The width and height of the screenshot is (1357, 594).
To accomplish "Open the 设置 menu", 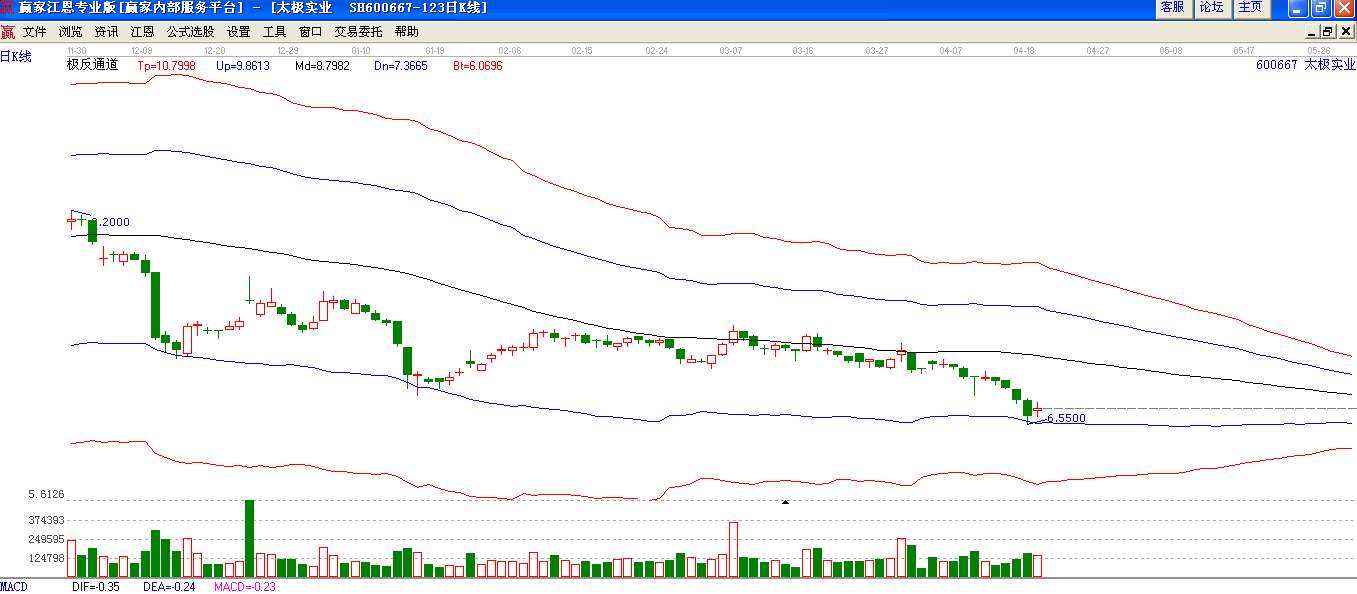I will (239, 32).
